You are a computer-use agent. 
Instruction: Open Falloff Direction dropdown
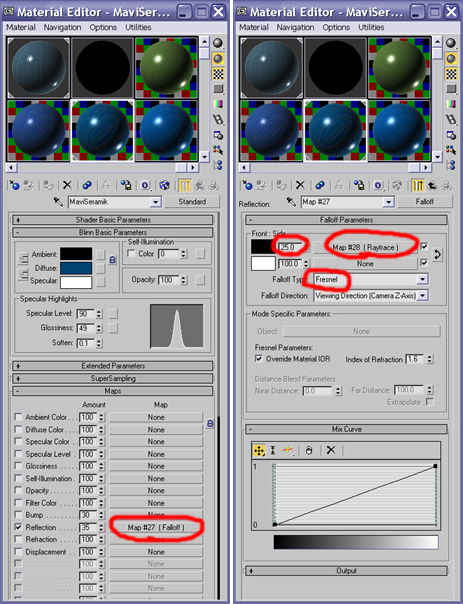tap(423, 296)
